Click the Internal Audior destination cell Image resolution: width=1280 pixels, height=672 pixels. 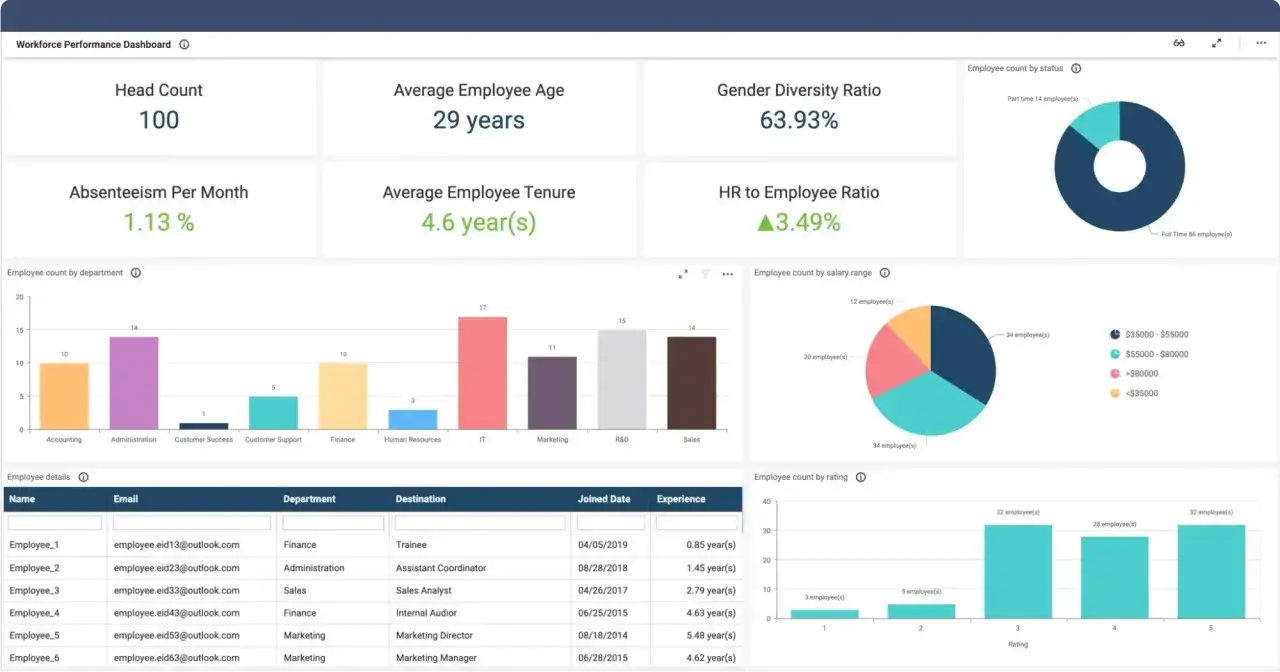point(480,613)
